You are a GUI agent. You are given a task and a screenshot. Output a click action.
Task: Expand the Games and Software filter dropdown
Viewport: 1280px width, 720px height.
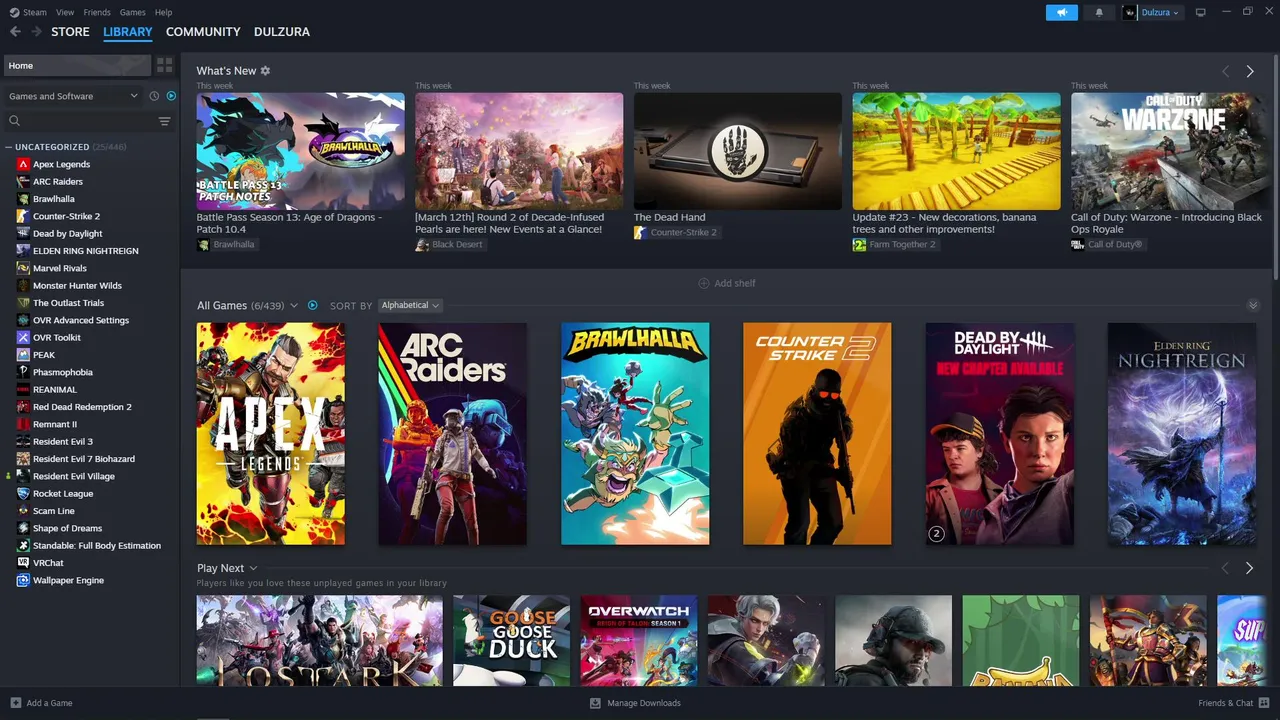(73, 96)
